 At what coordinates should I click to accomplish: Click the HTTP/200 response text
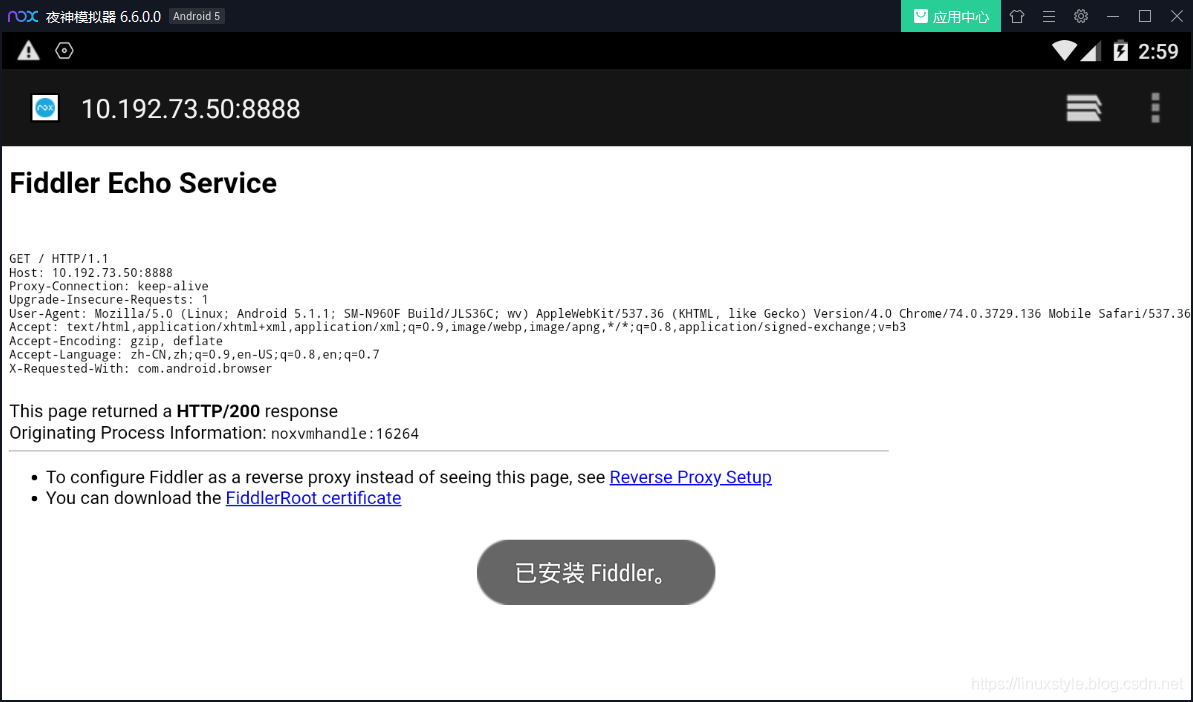tap(218, 411)
